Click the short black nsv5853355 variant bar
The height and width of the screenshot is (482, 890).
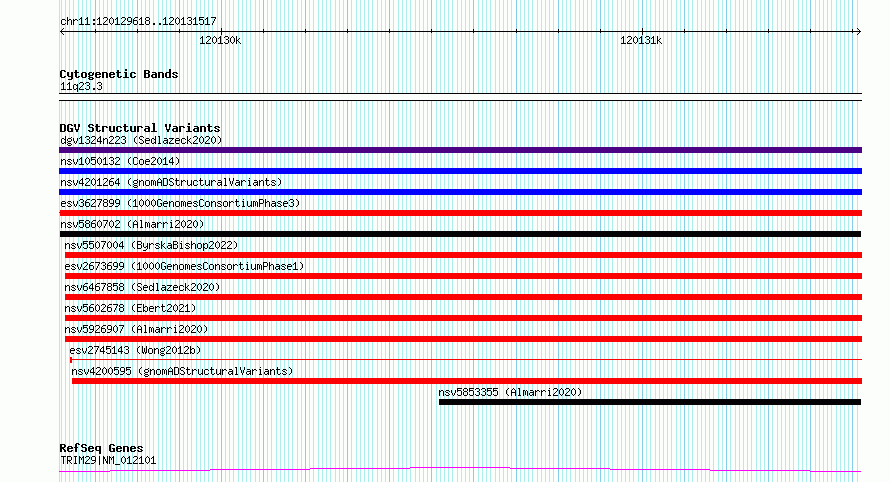click(650, 402)
